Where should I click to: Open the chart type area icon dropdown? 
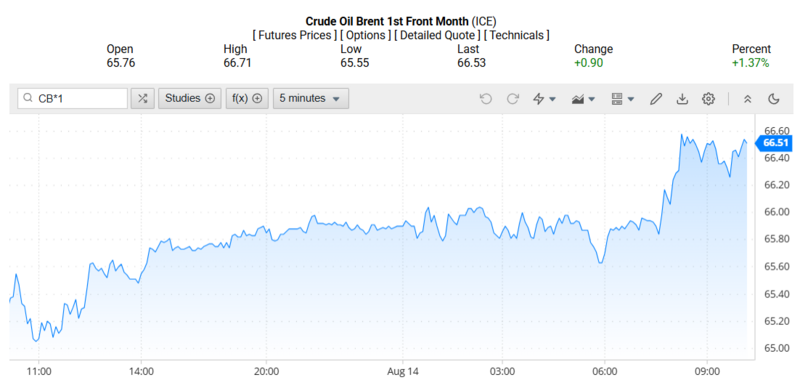click(x=583, y=99)
